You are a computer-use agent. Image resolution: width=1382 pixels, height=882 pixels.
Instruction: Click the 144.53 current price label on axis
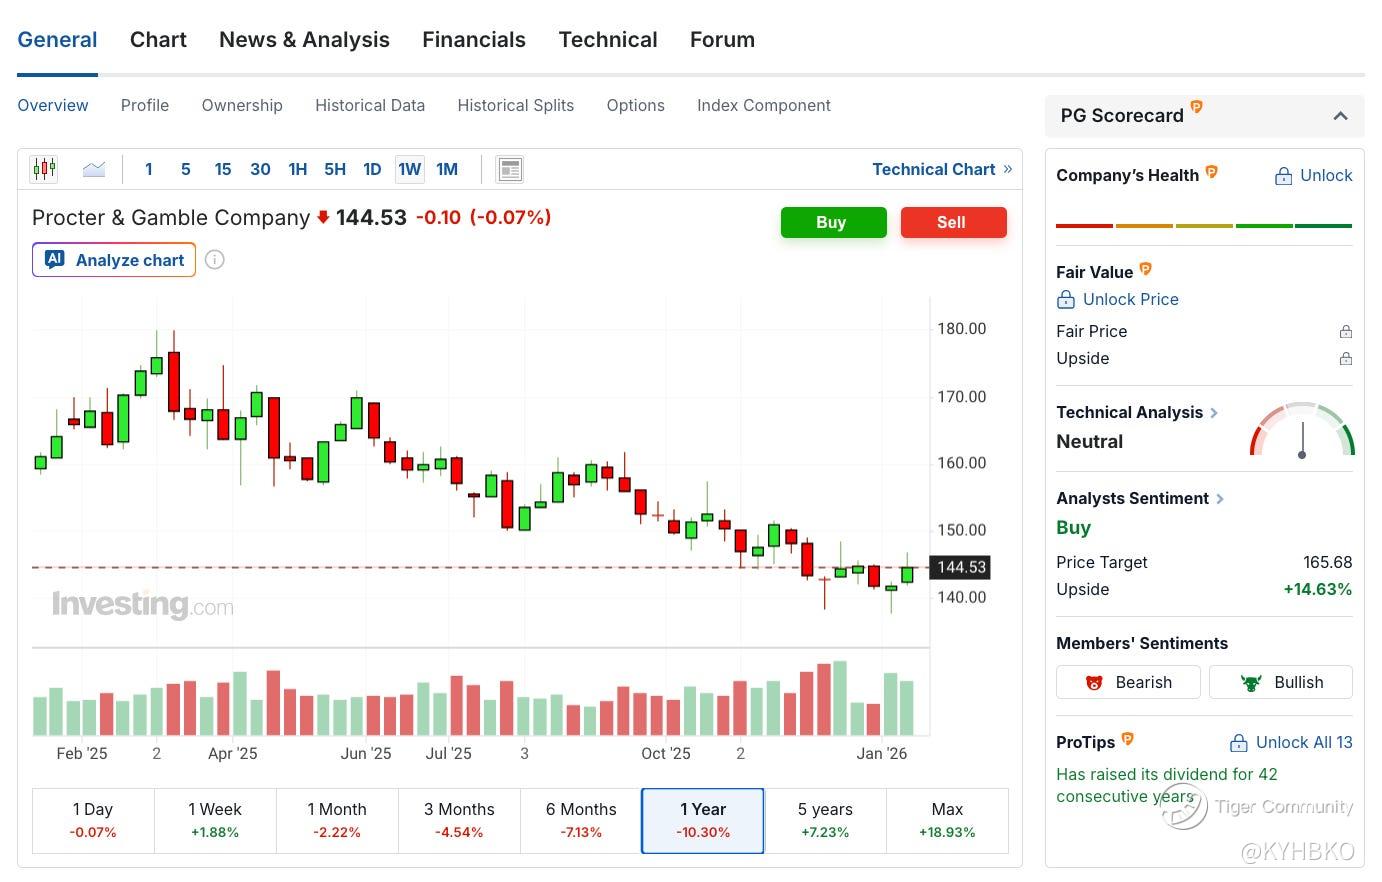point(961,567)
